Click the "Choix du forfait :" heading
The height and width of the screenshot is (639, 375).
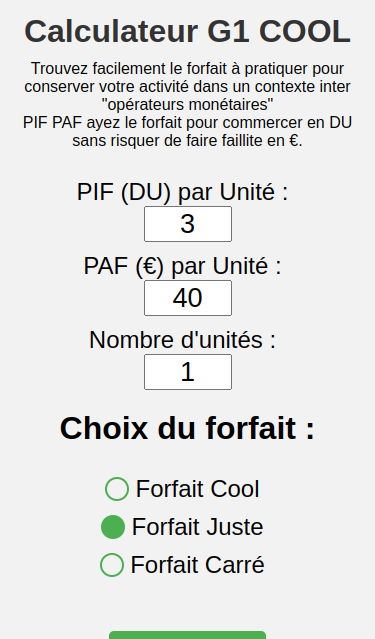point(188,428)
